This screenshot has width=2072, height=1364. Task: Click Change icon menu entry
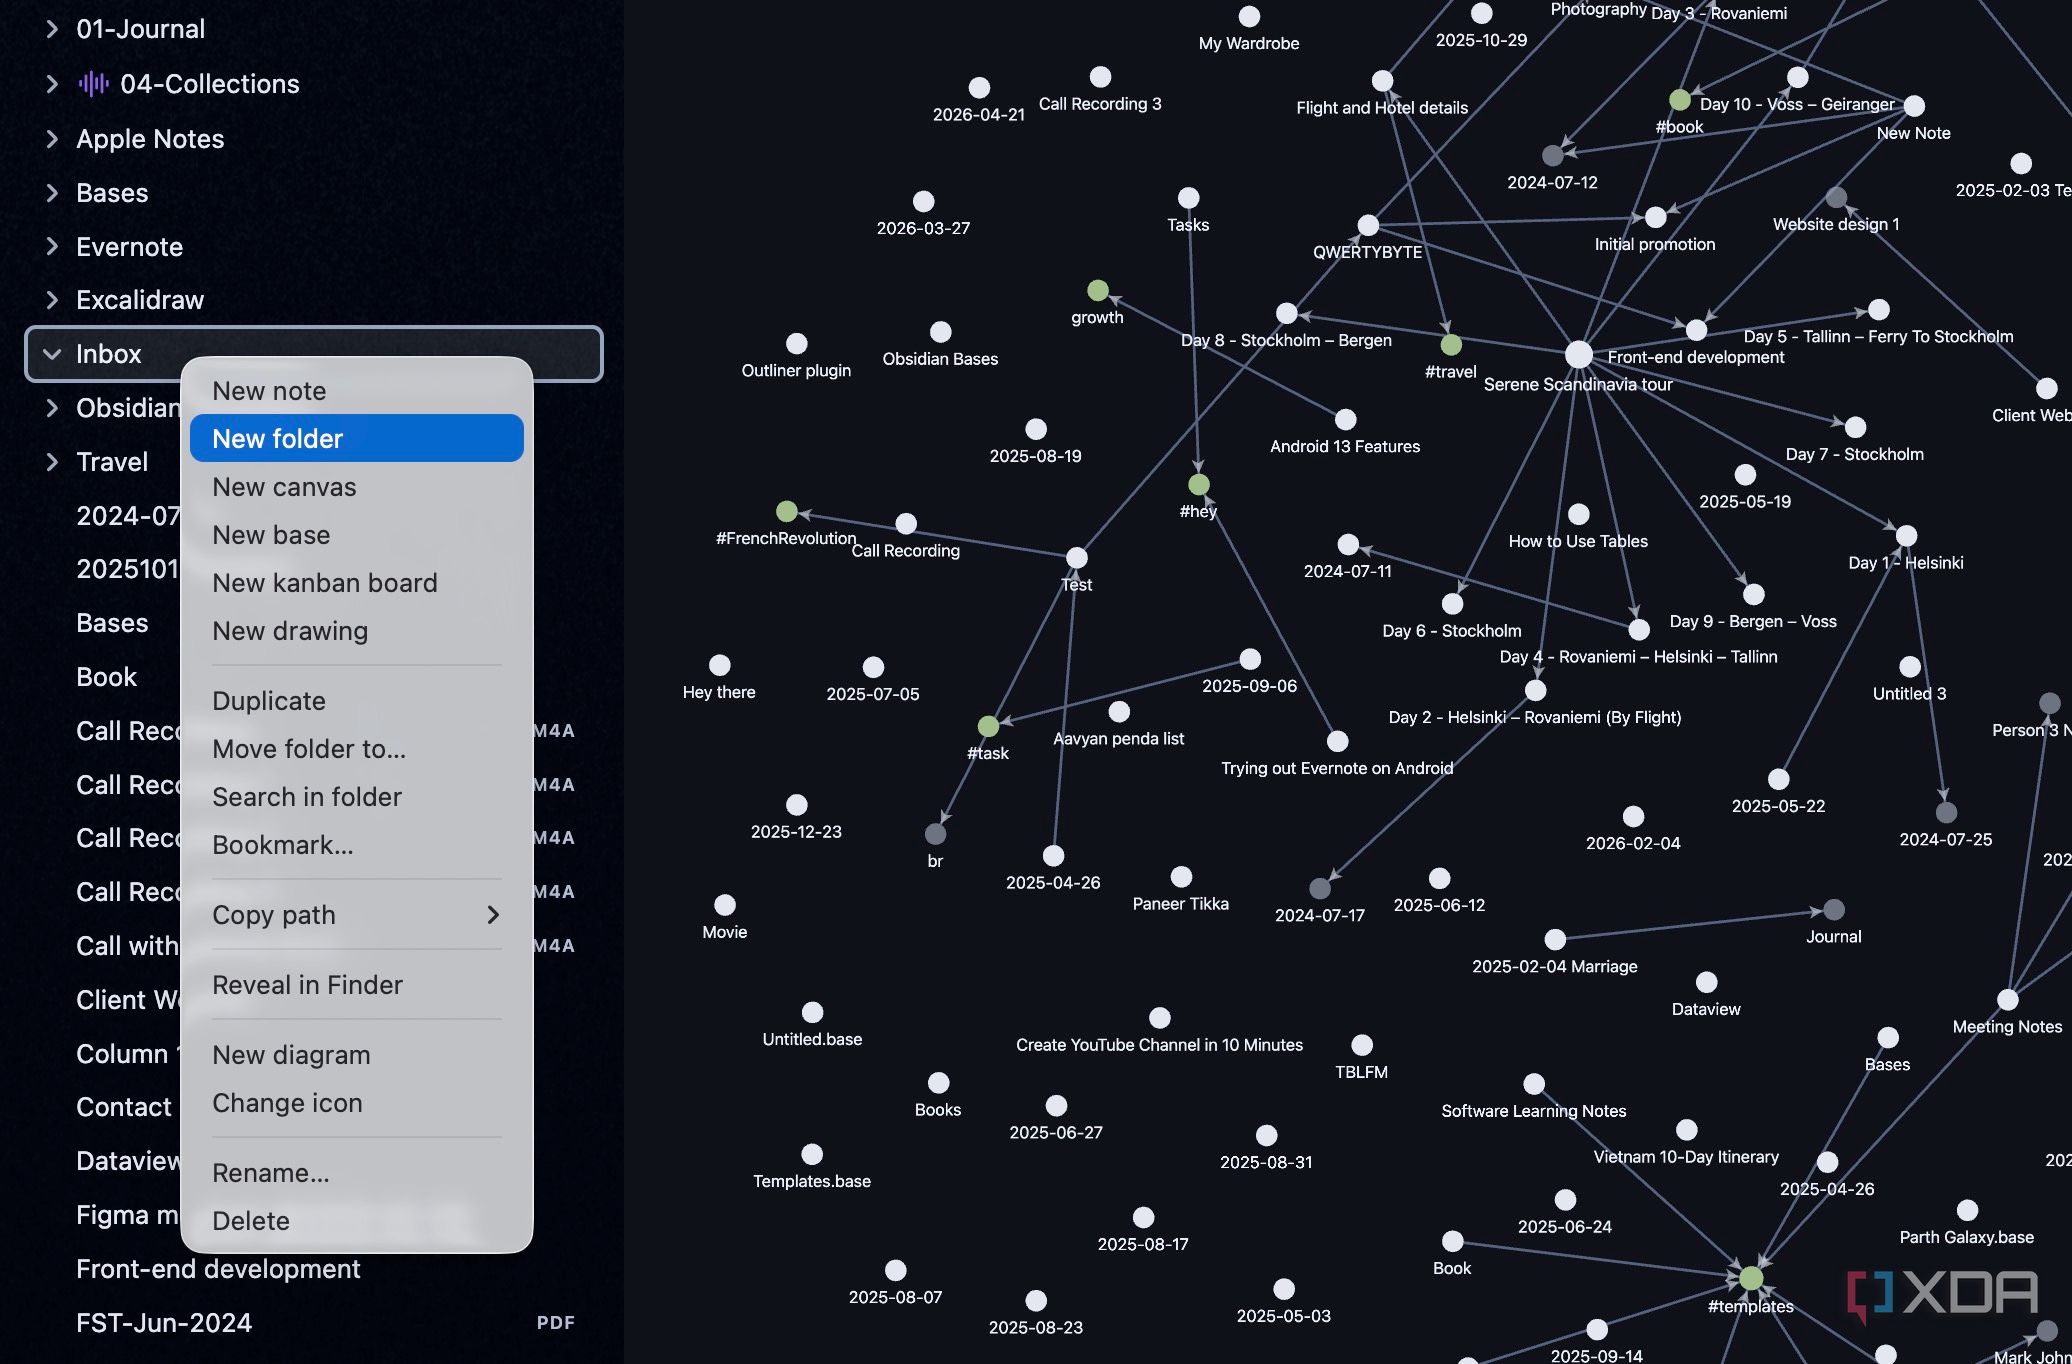click(x=357, y=1103)
